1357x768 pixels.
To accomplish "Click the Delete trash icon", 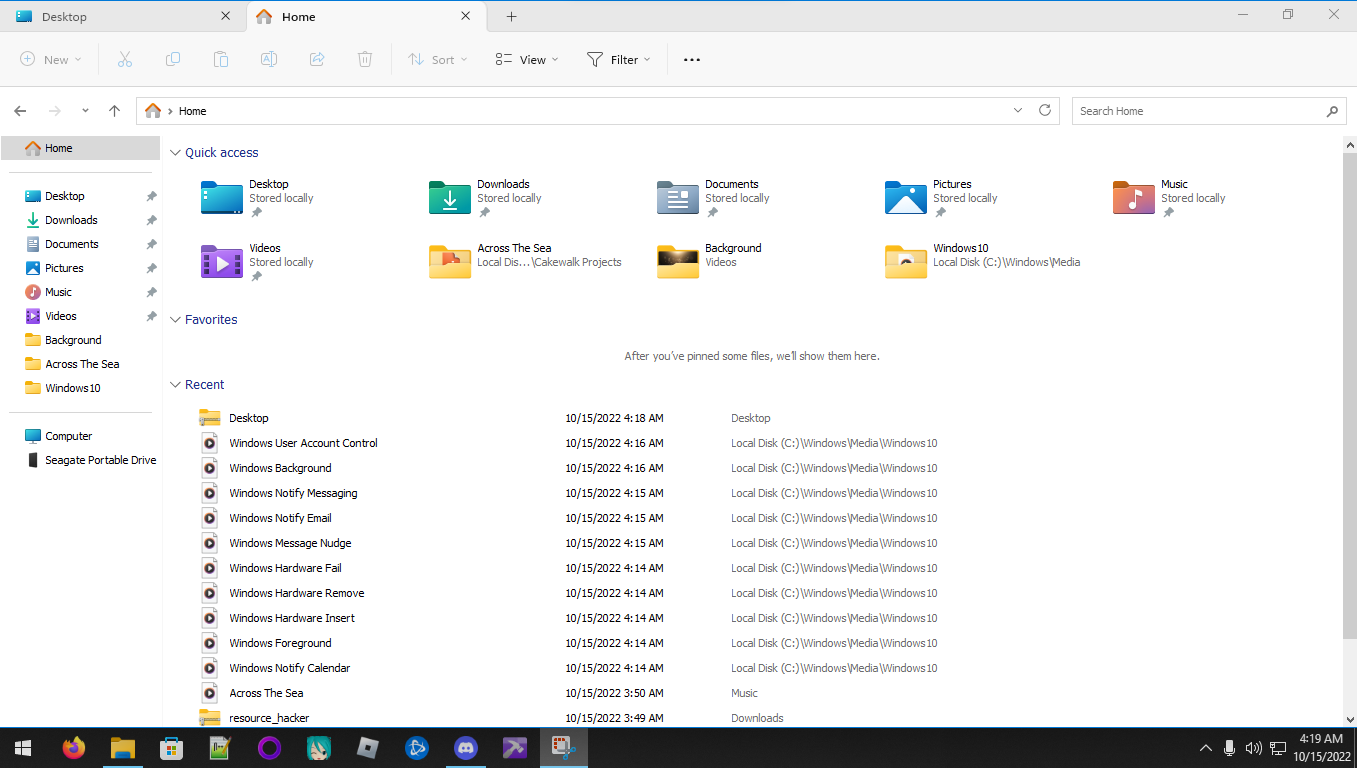I will [364, 59].
